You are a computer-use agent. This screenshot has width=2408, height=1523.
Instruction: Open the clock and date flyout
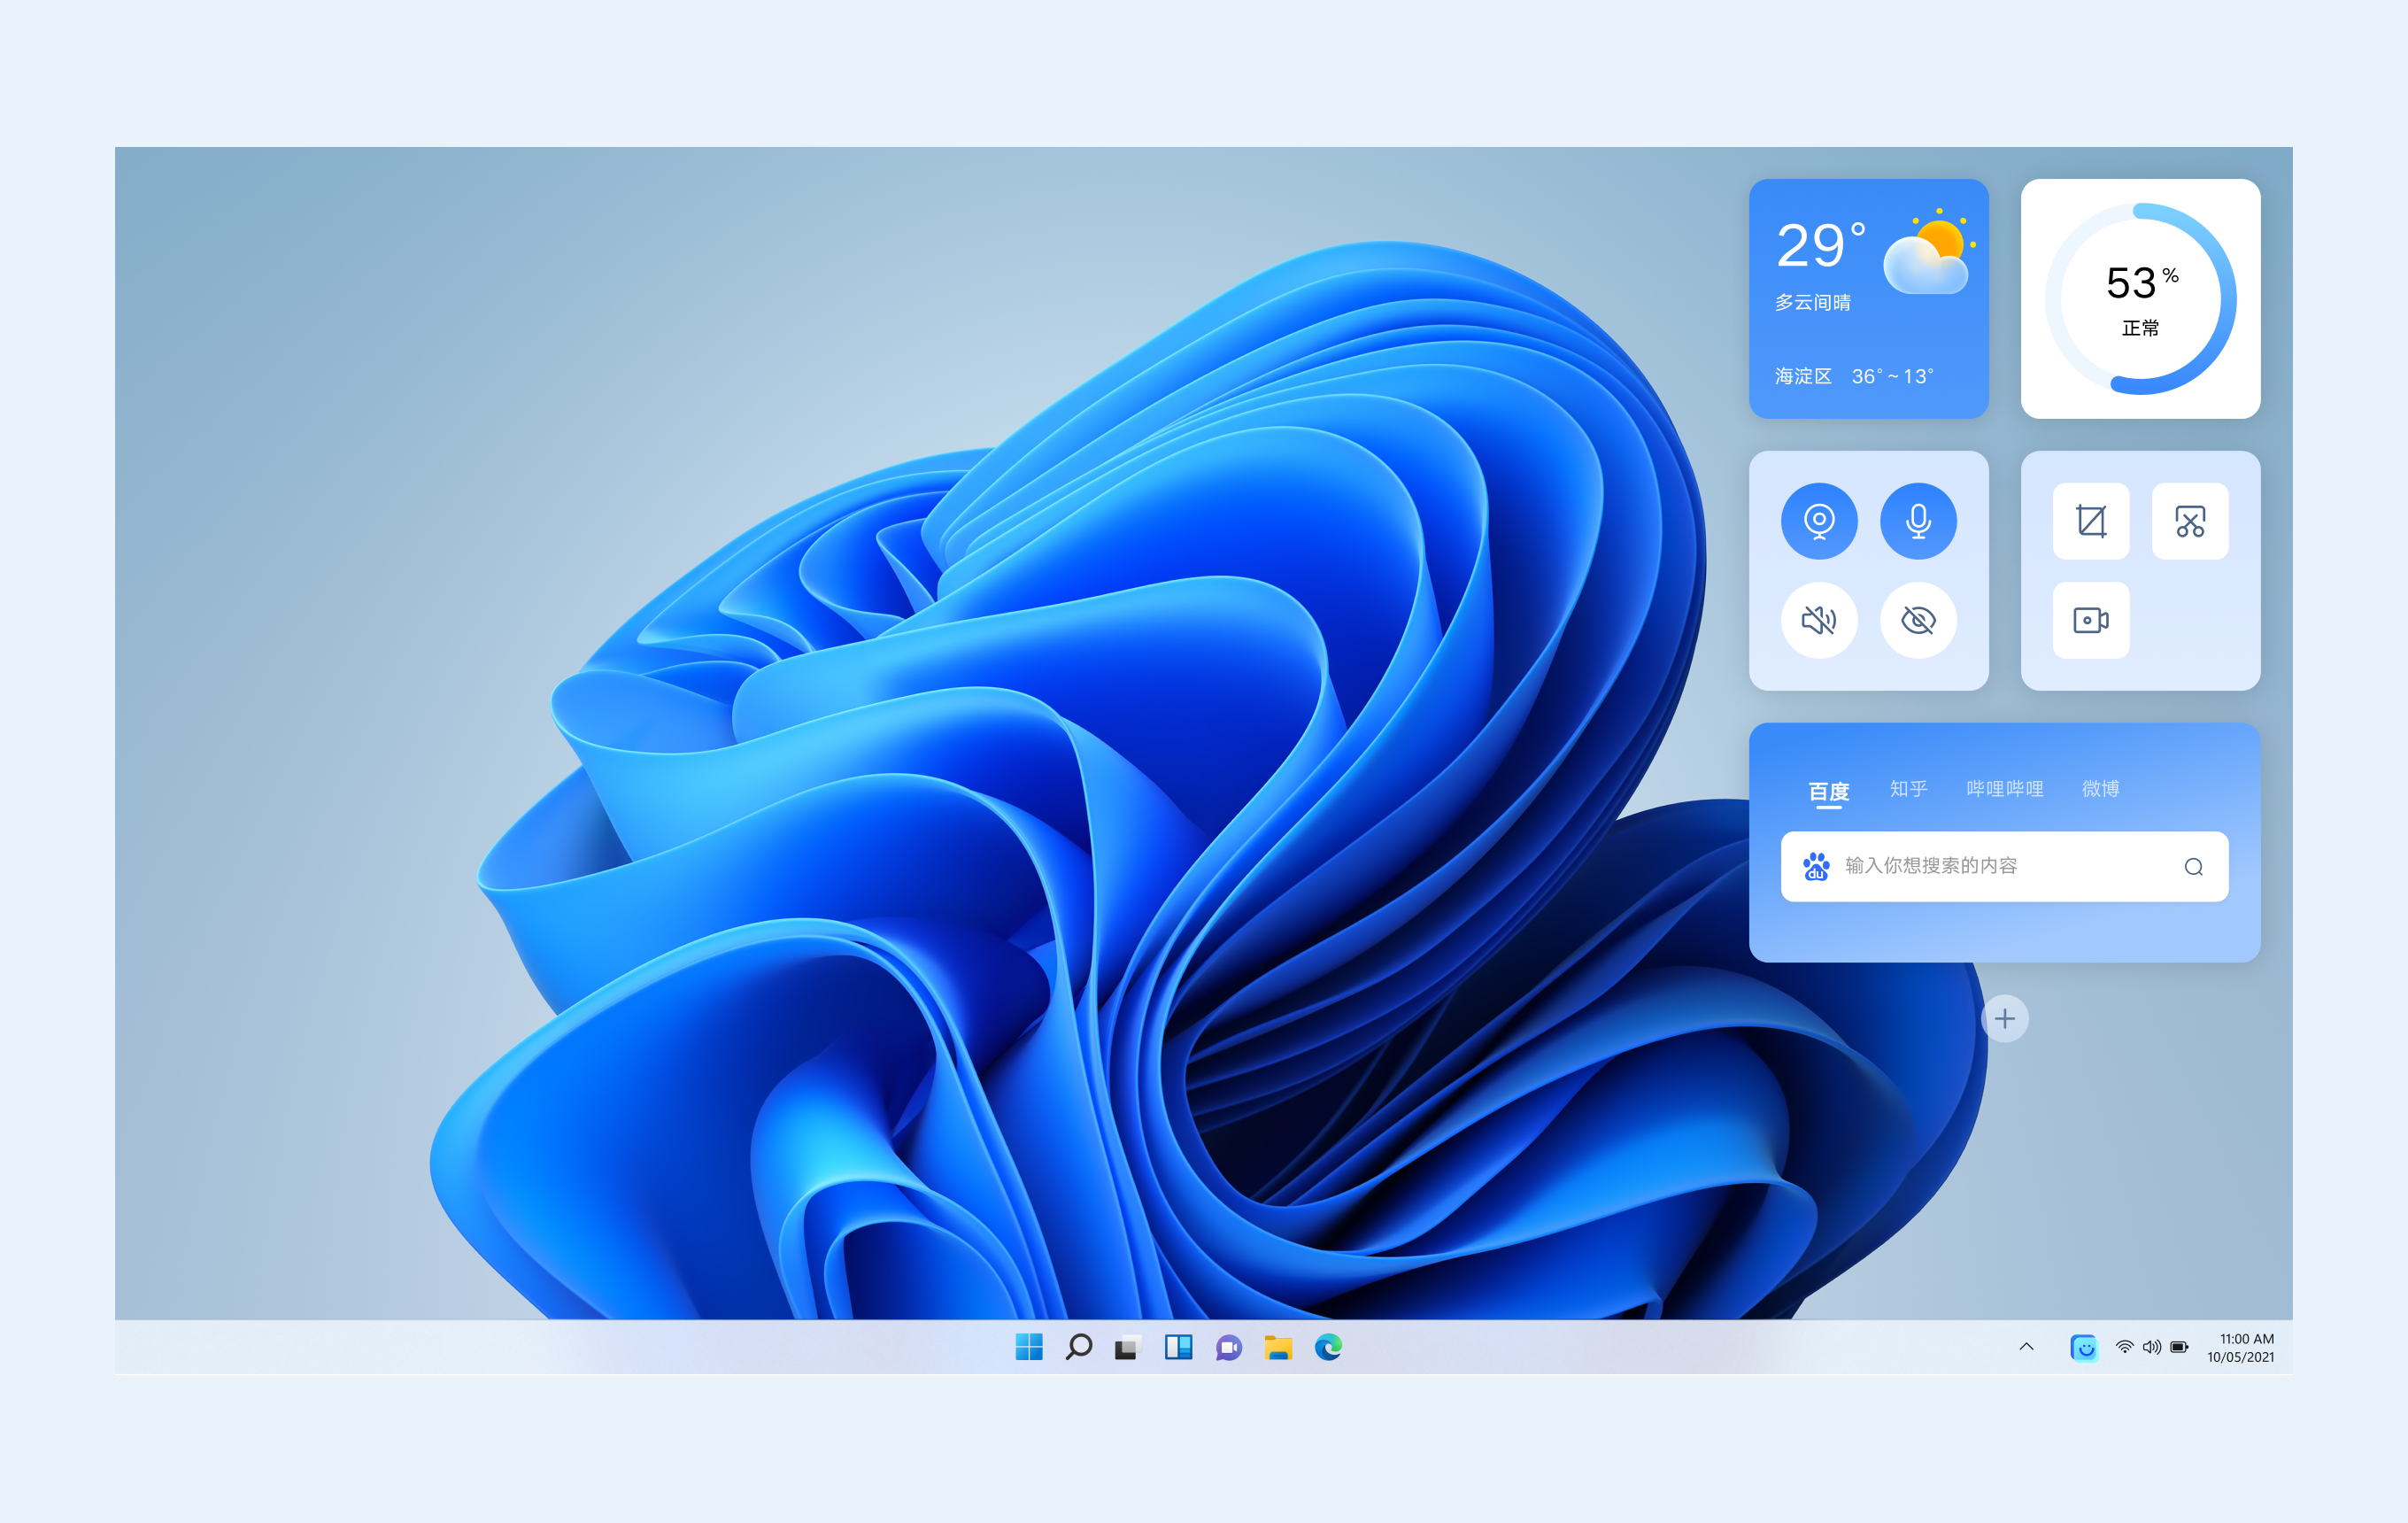pyautogui.click(x=2240, y=1347)
